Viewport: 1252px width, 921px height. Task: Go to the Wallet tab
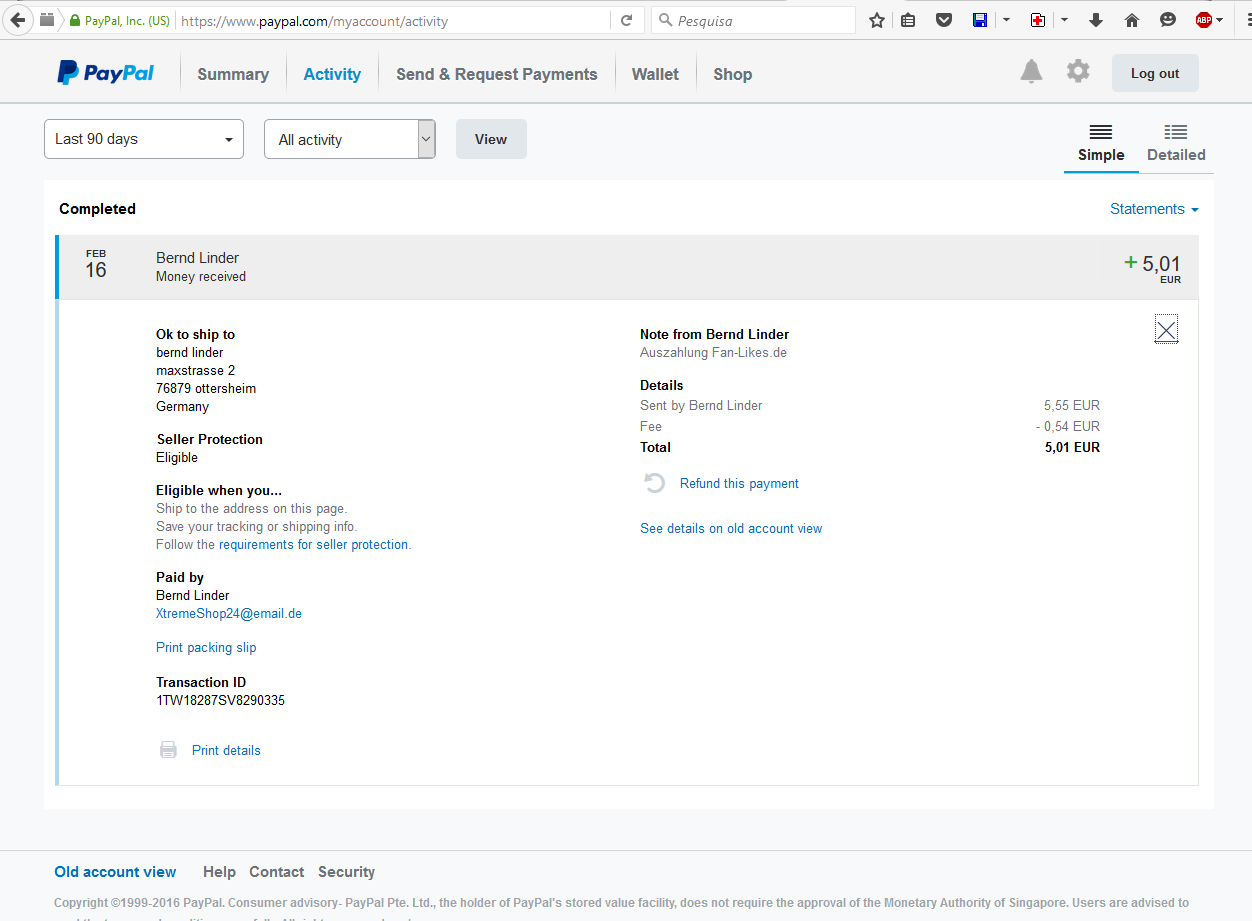coord(655,74)
